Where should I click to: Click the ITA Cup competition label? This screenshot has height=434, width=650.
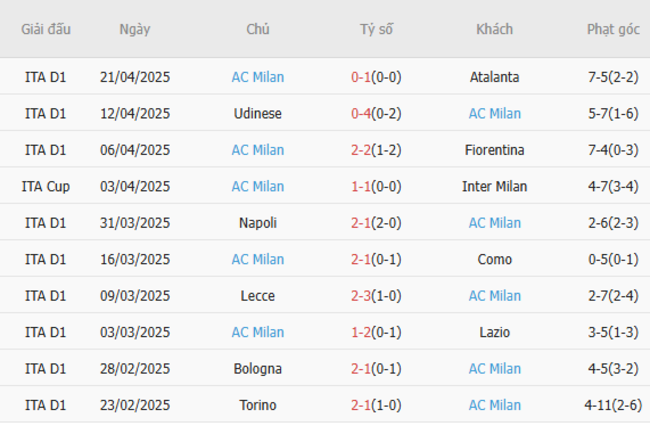[x=46, y=187]
